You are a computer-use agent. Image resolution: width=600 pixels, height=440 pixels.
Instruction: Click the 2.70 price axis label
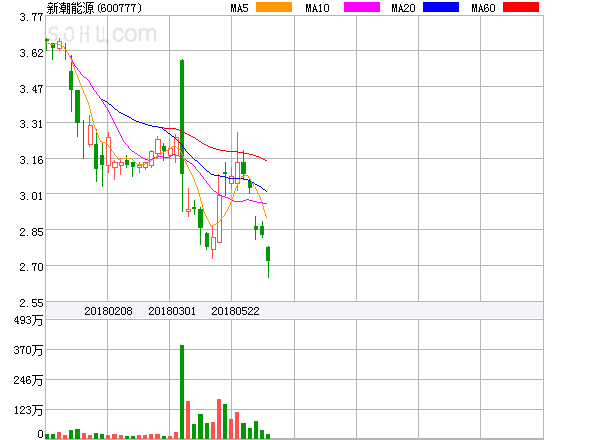31,267
